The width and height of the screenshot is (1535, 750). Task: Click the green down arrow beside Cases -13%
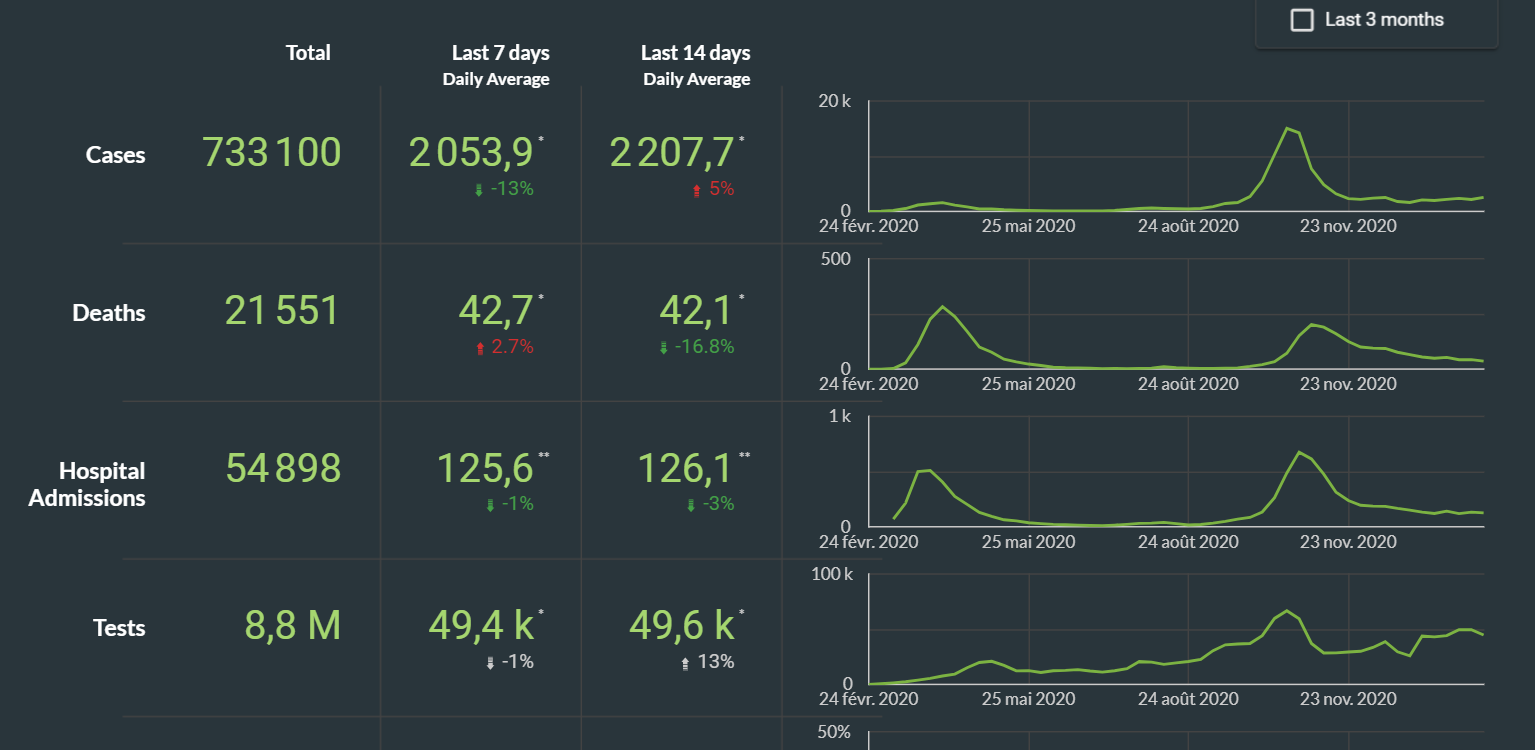click(x=479, y=189)
